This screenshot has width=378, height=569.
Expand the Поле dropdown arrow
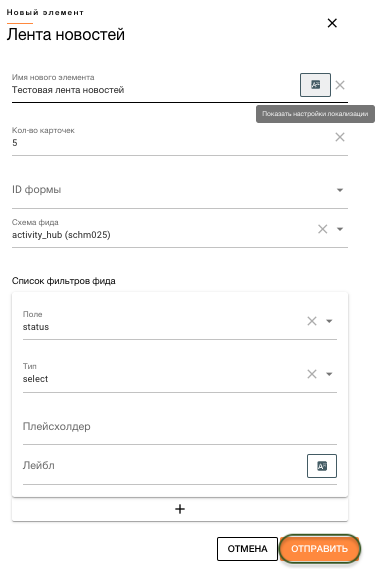329,321
